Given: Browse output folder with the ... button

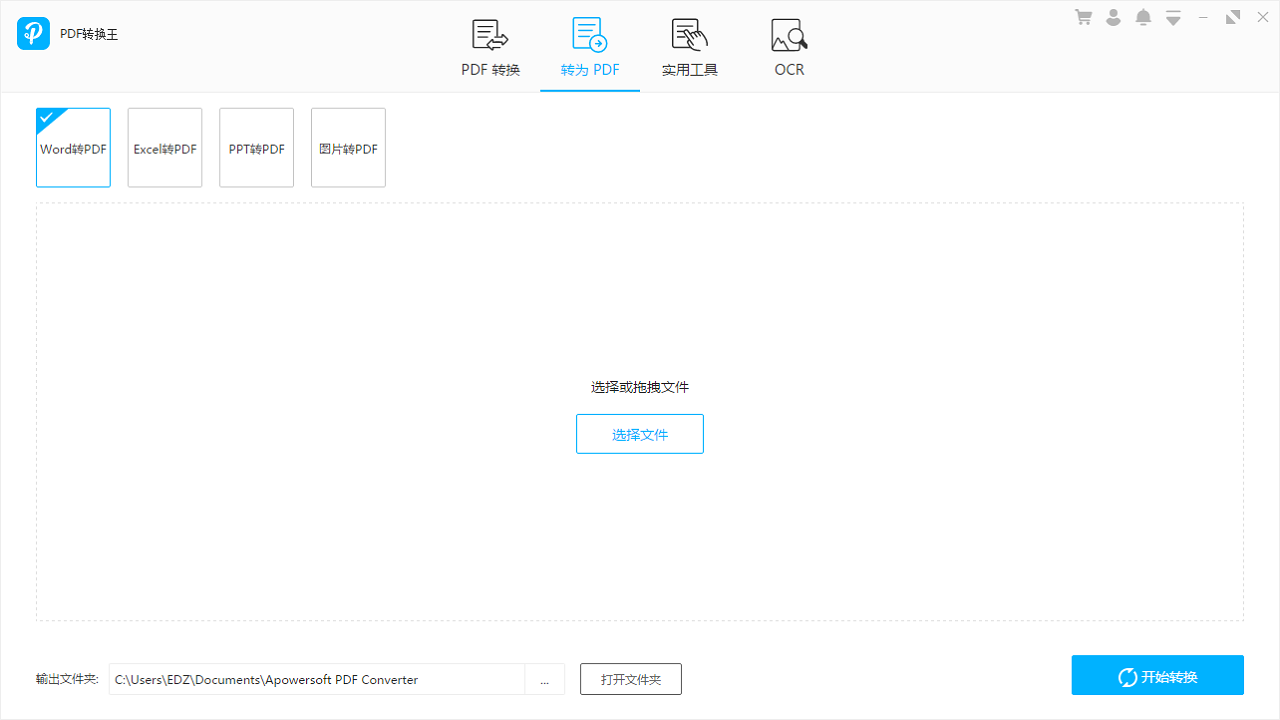Looking at the screenshot, I should [x=545, y=678].
